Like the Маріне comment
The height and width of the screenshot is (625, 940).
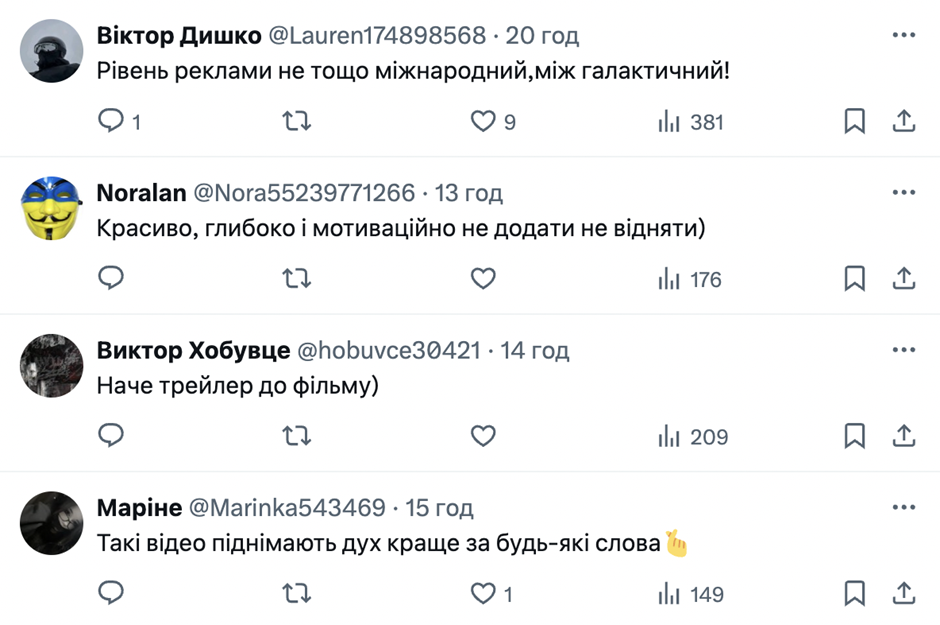[484, 594]
